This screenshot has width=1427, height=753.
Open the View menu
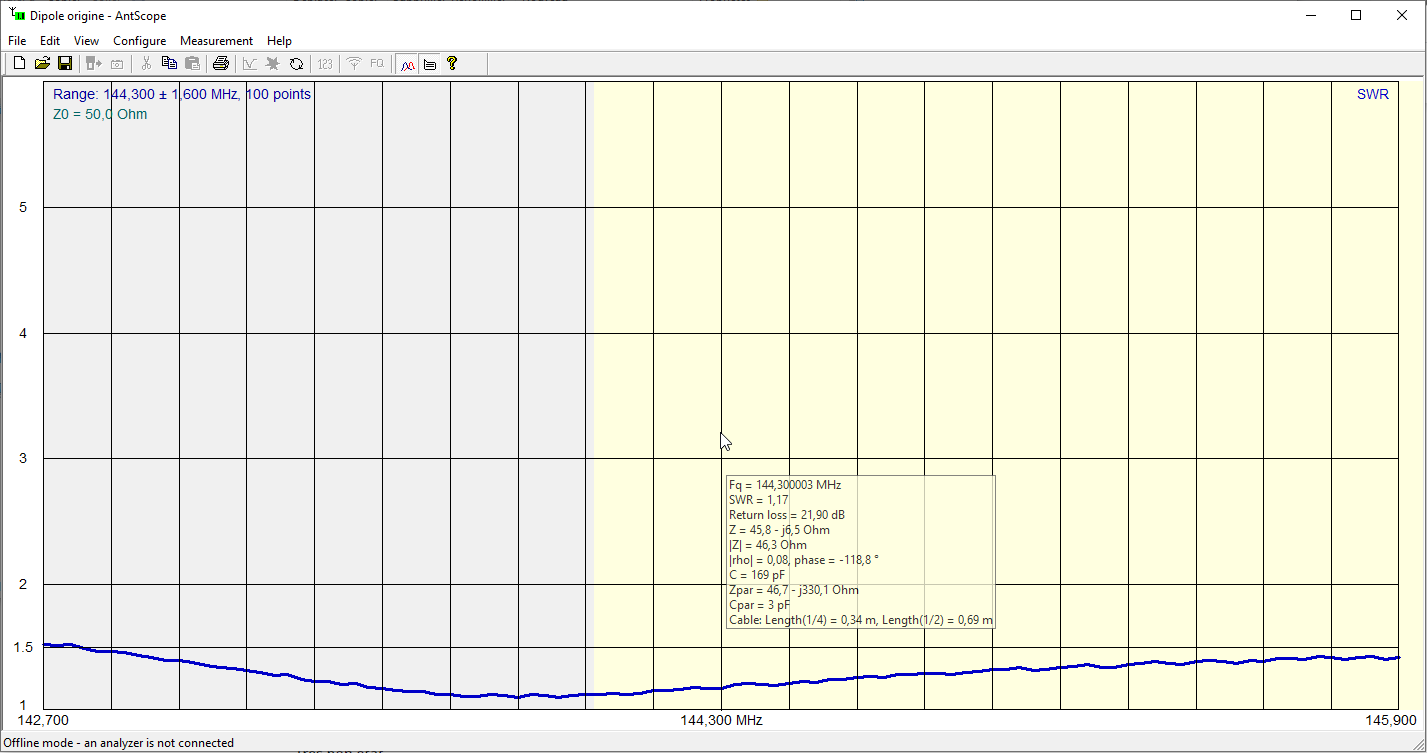click(86, 41)
